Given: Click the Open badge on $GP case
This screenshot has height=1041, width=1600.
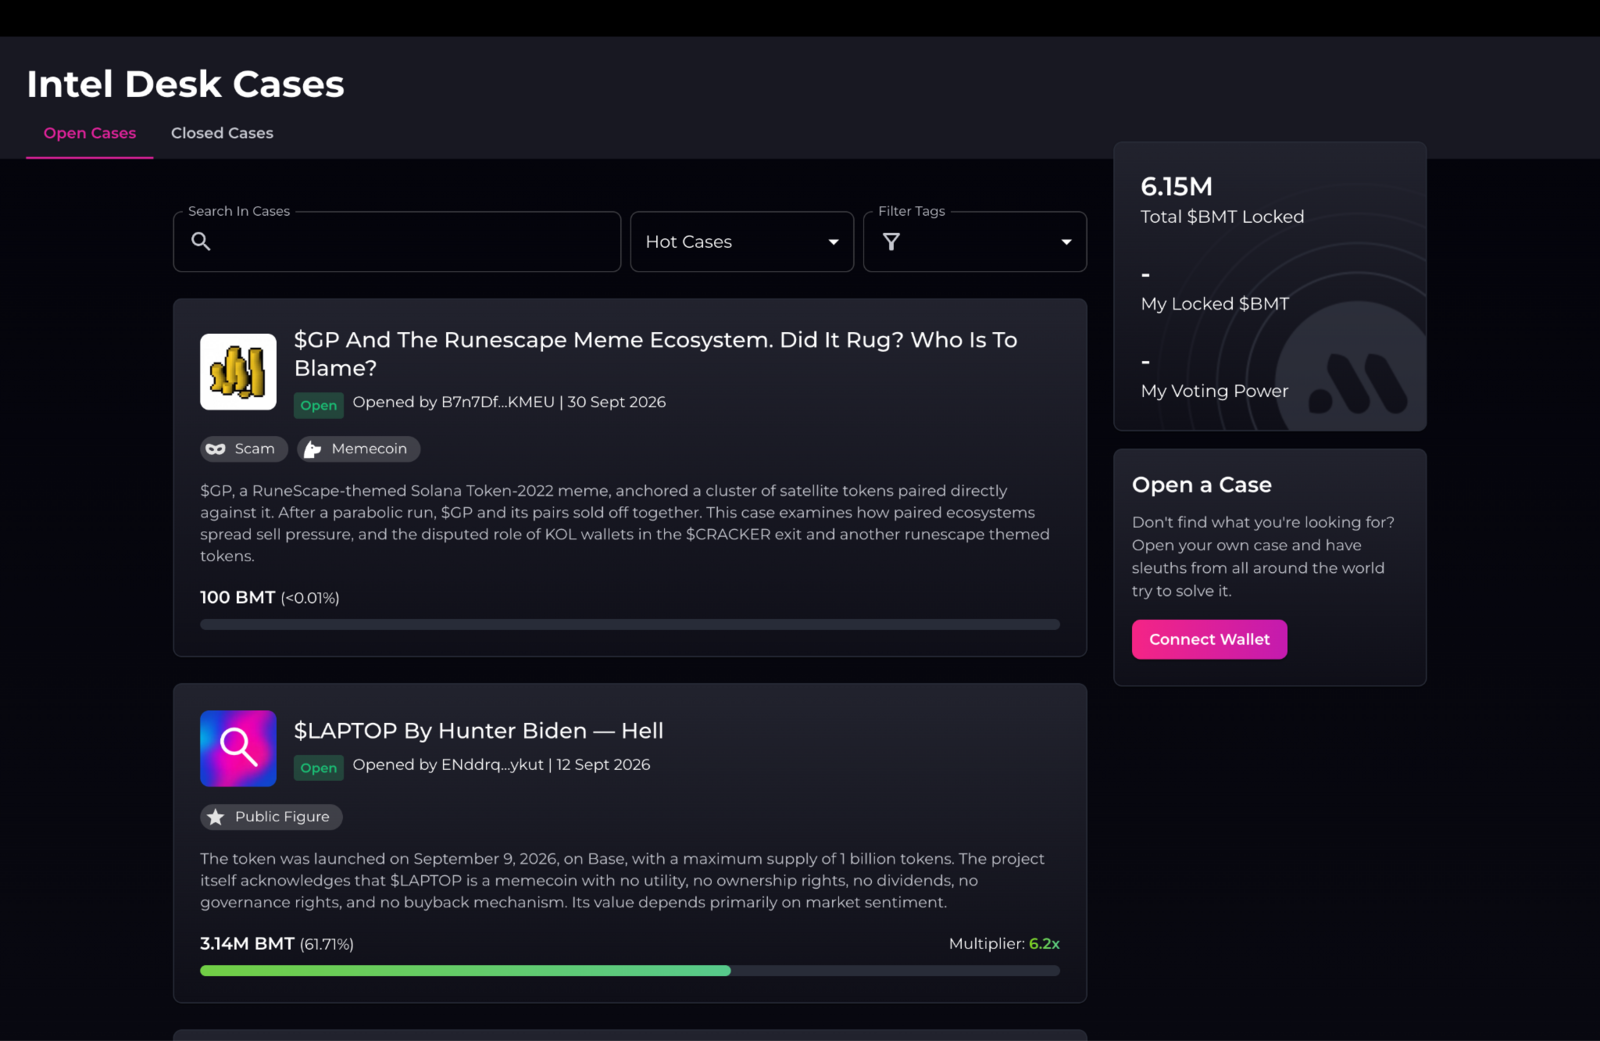Looking at the screenshot, I should (x=319, y=405).
